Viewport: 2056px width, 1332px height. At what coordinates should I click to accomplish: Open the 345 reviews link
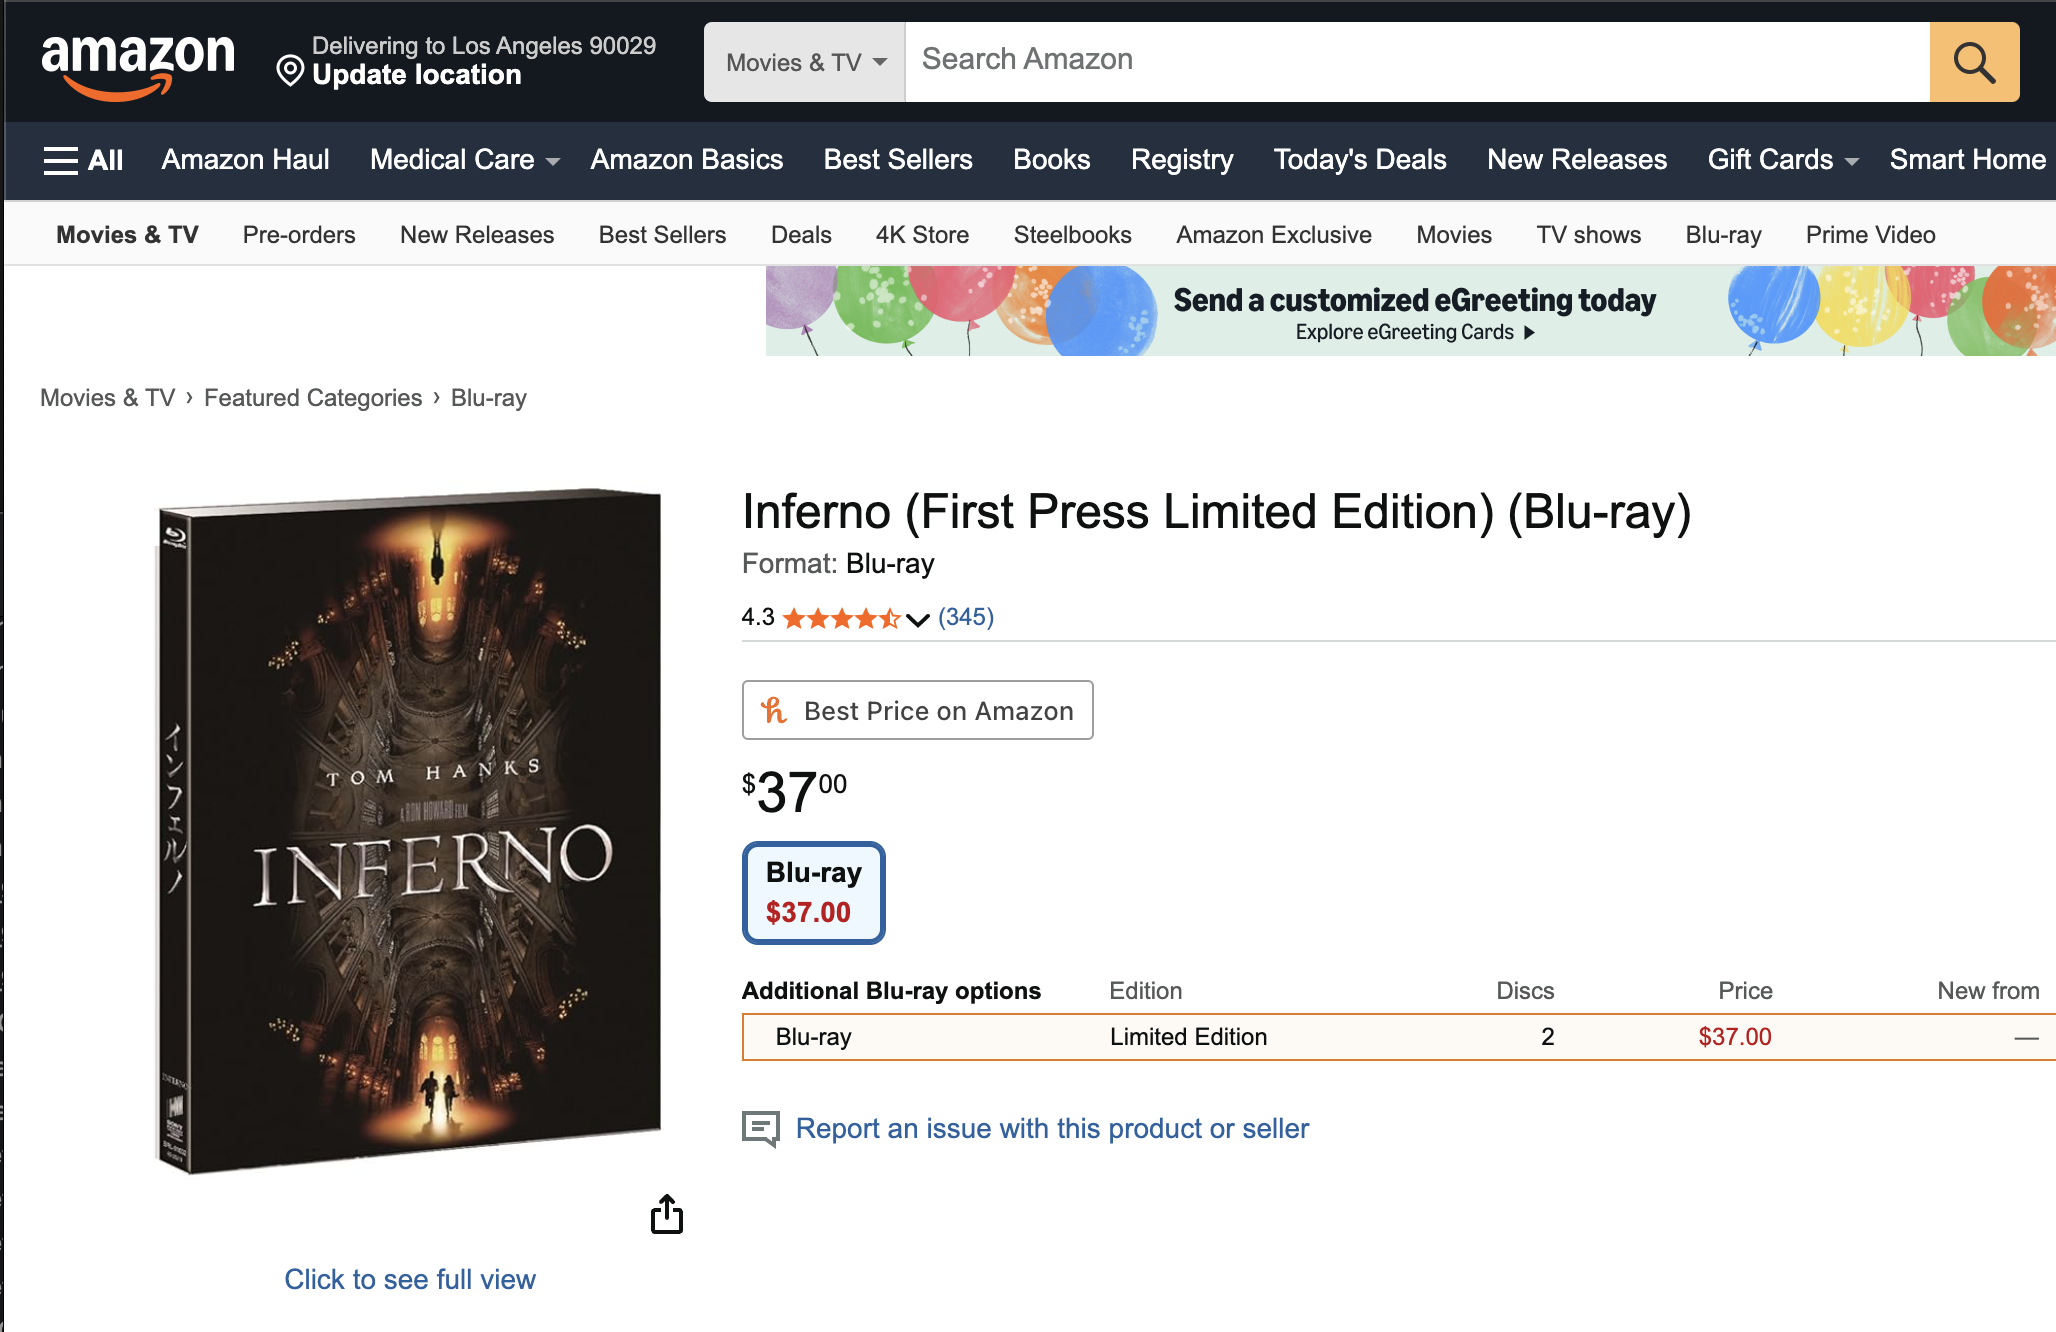[x=966, y=617]
